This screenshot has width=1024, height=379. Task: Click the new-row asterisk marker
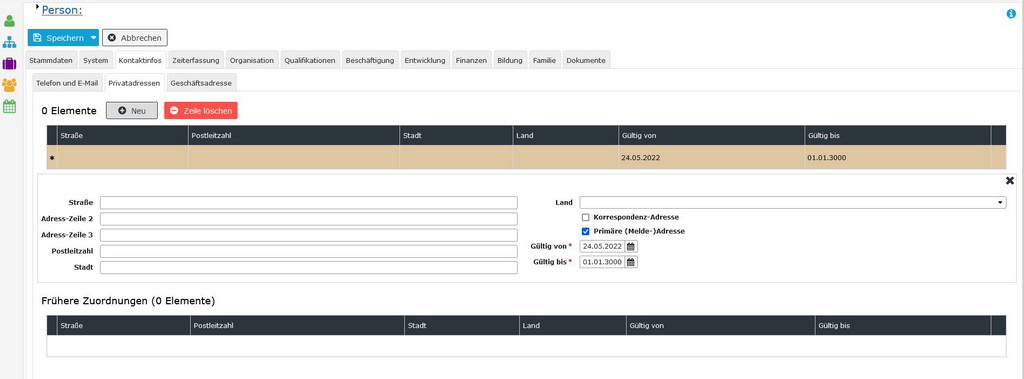click(x=52, y=158)
